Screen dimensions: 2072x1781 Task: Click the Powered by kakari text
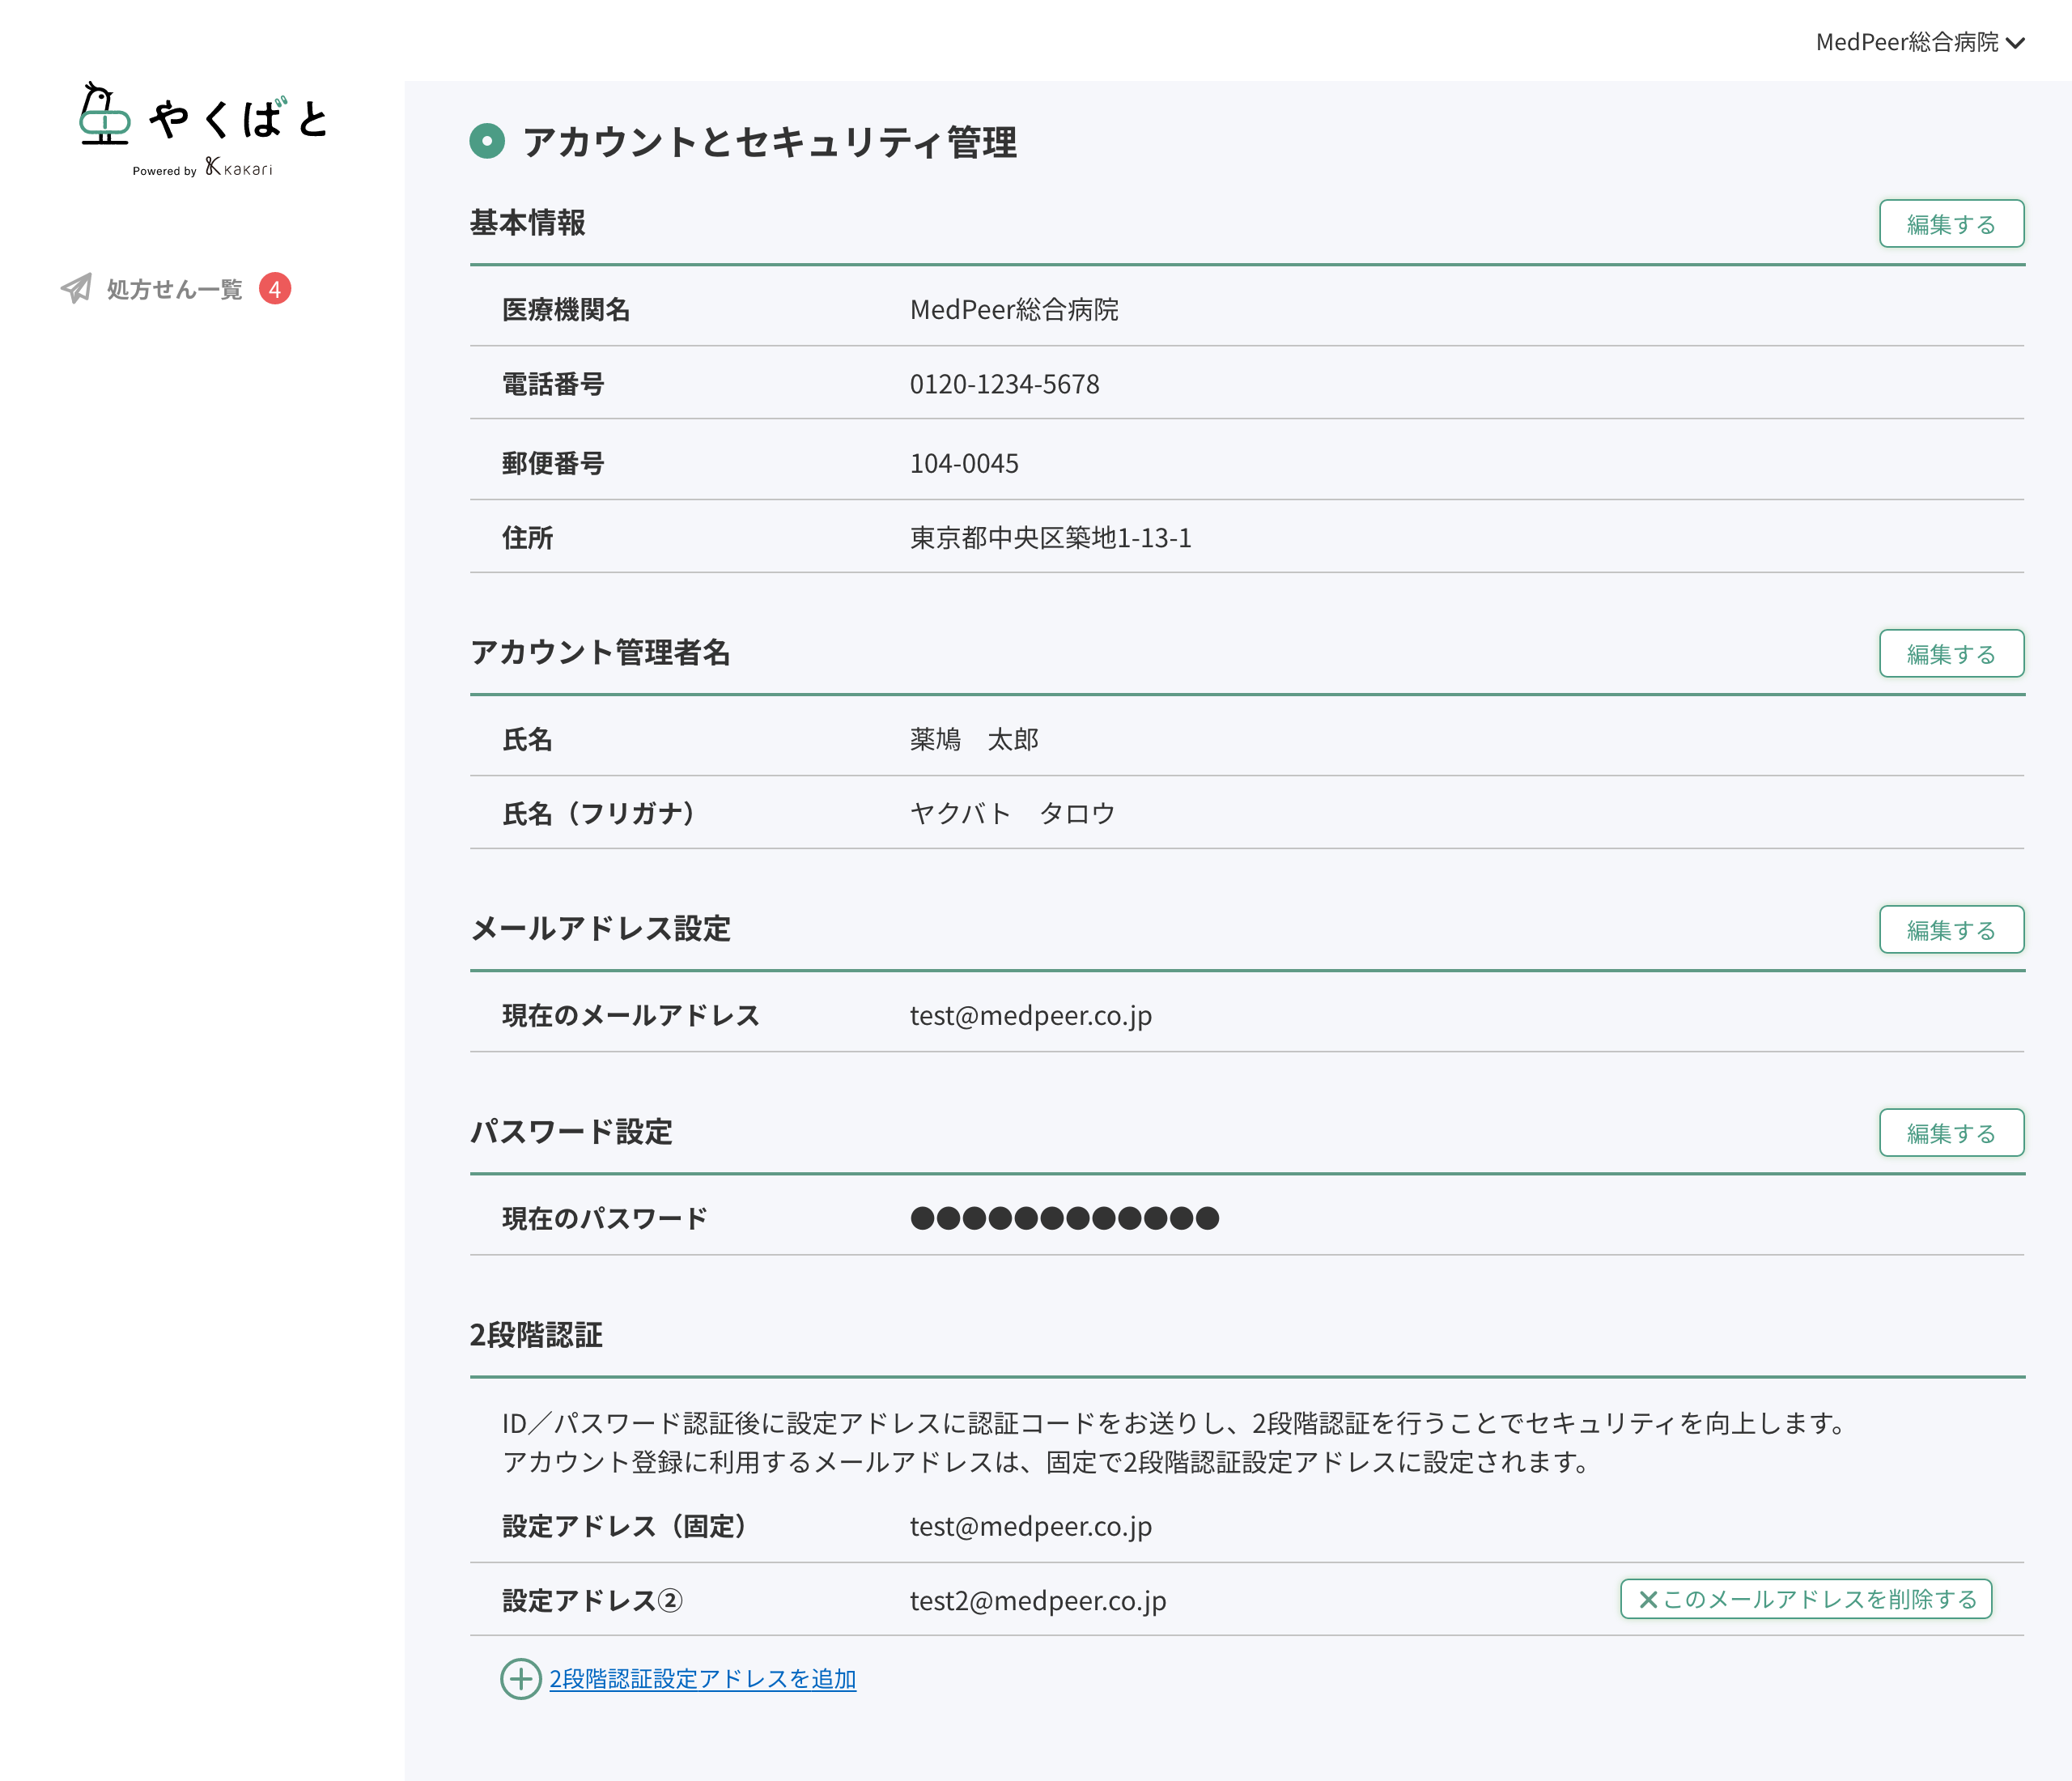203,168
